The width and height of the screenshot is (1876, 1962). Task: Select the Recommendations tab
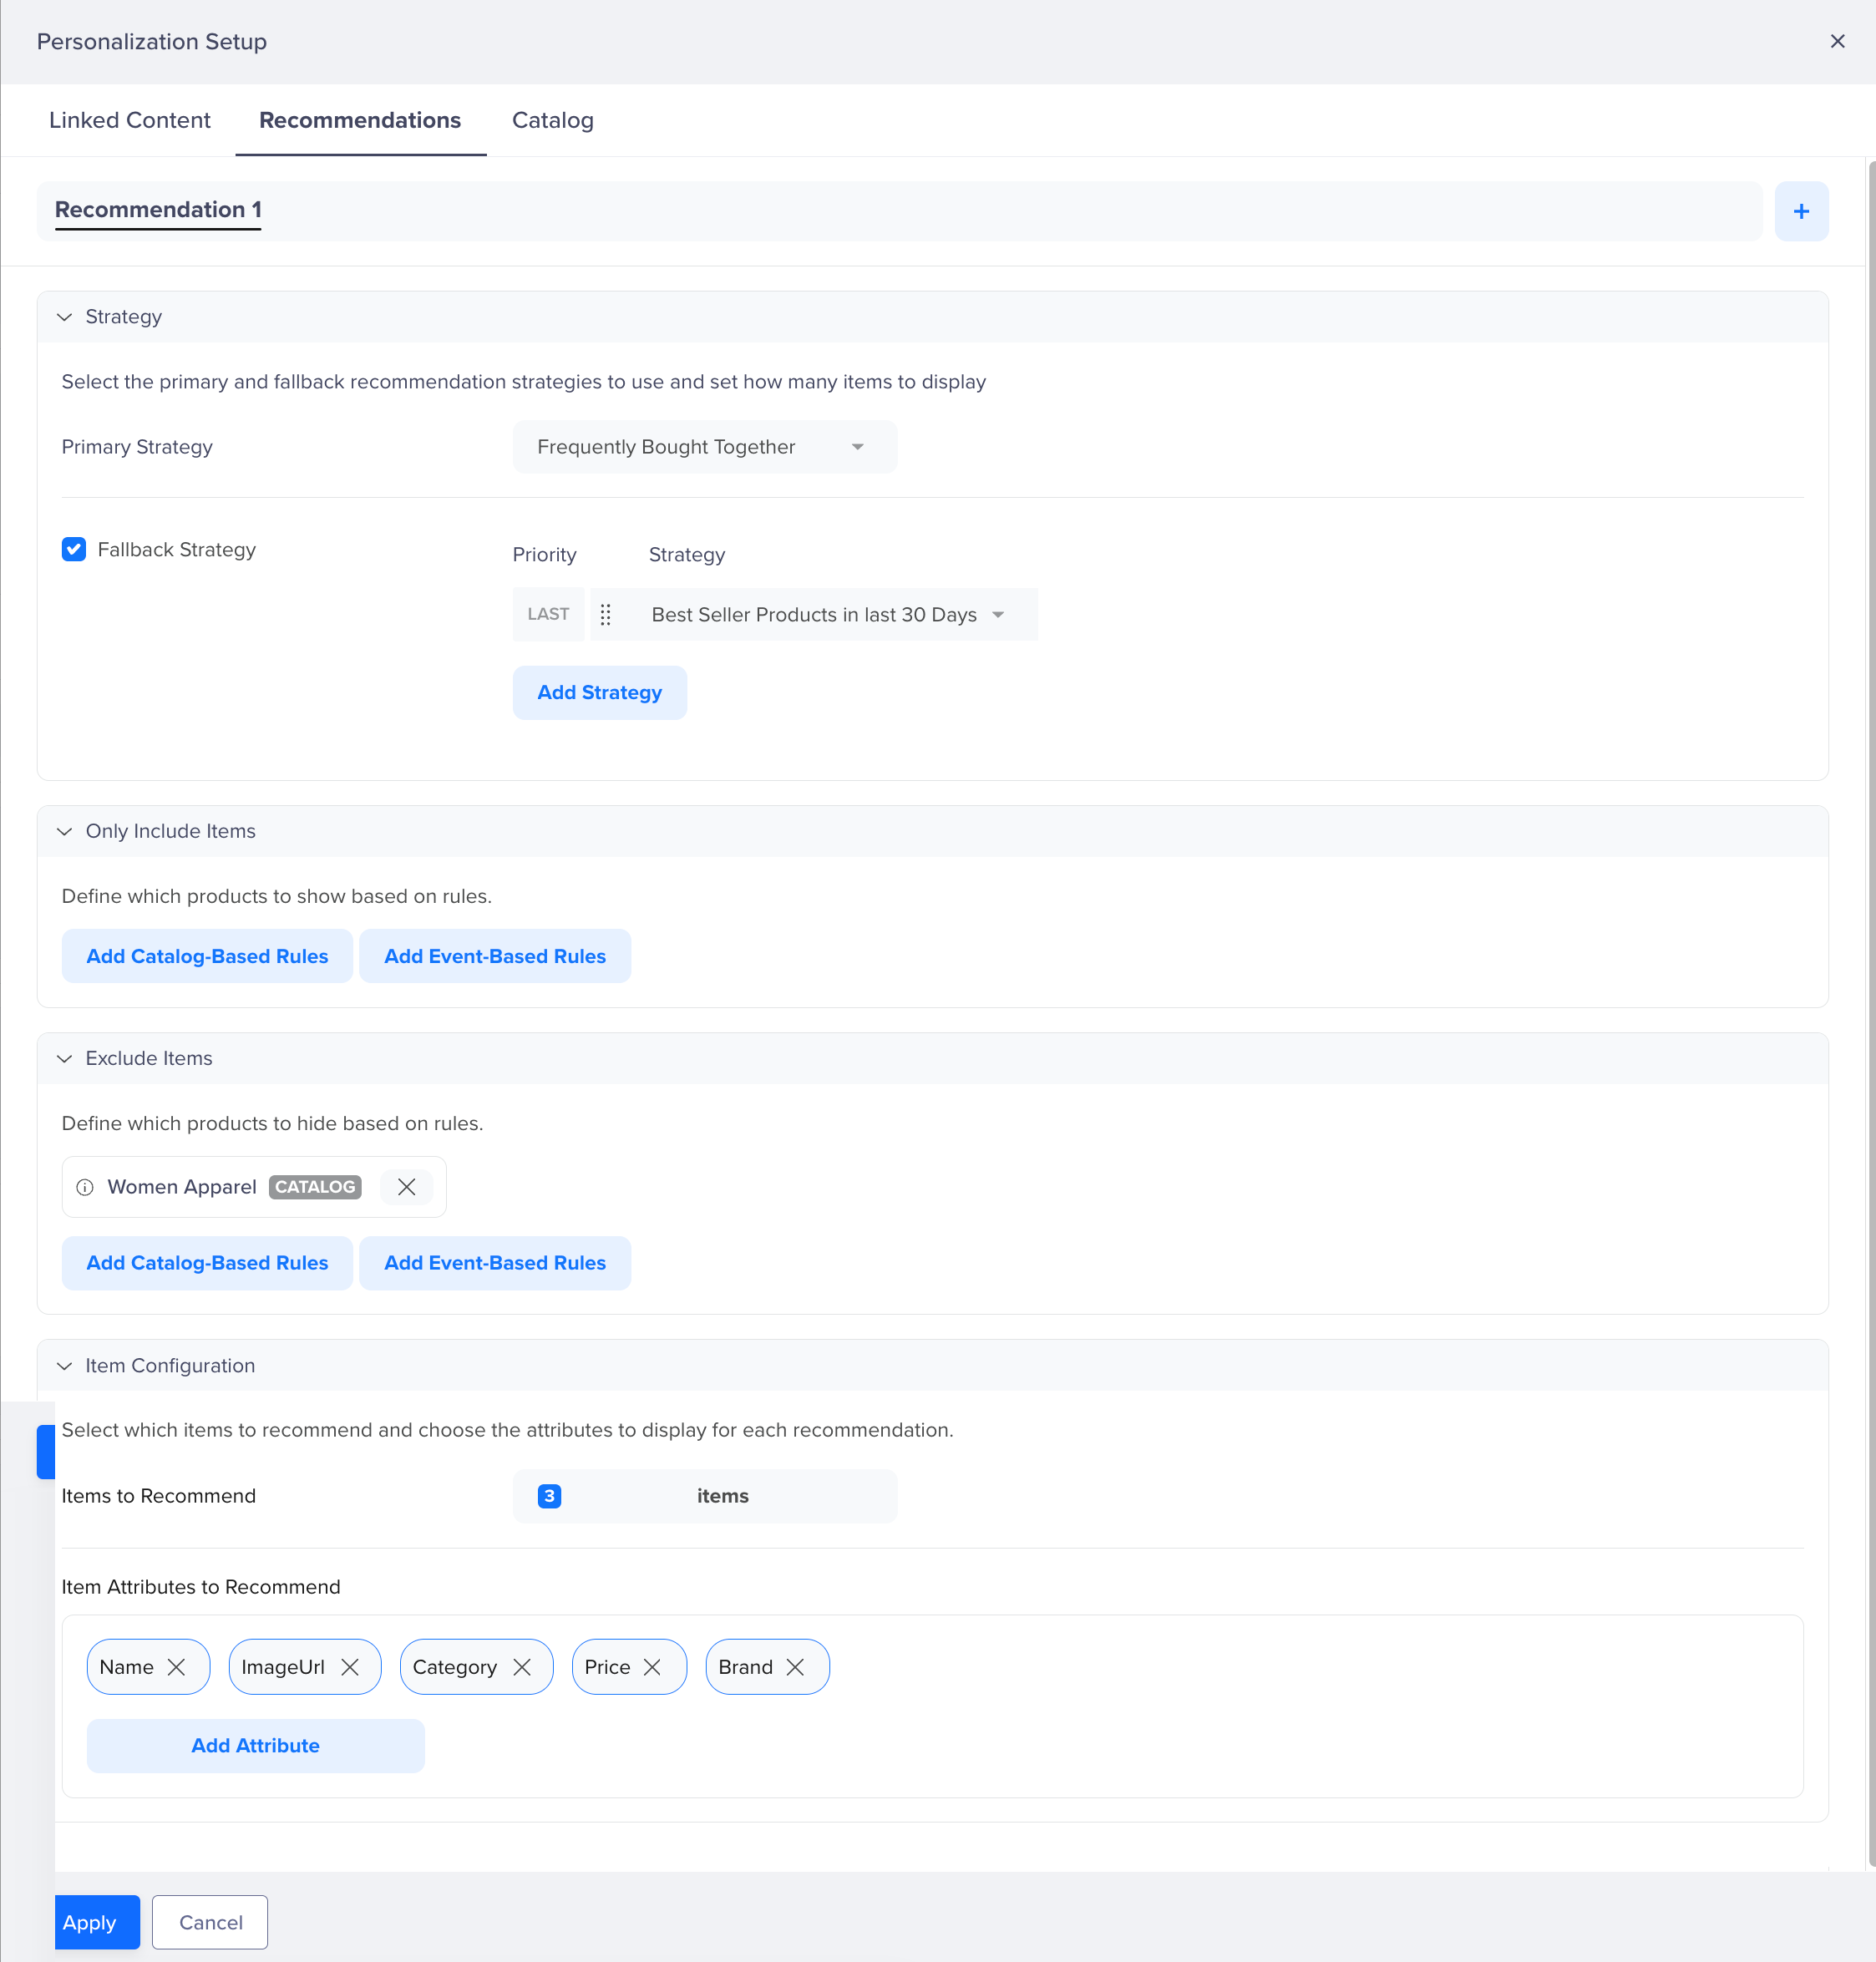pos(360,120)
